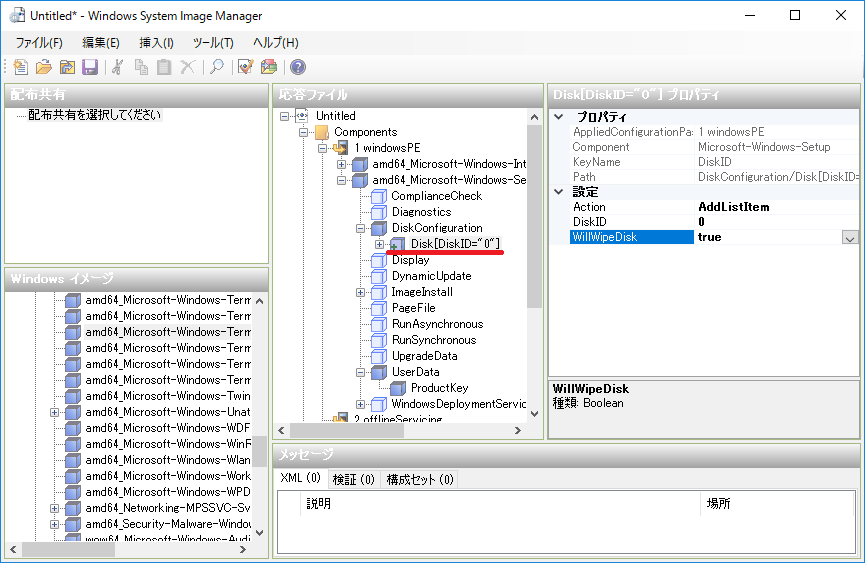Image resolution: width=865 pixels, height=563 pixels.
Task: Click the Windows image pane scroll-down arrow
Action: tap(260, 533)
